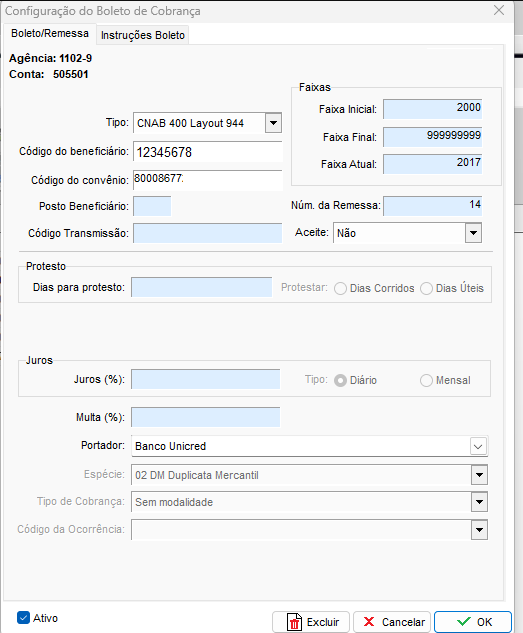
Task: Click the Código do beneficiário field
Action: coord(208,152)
